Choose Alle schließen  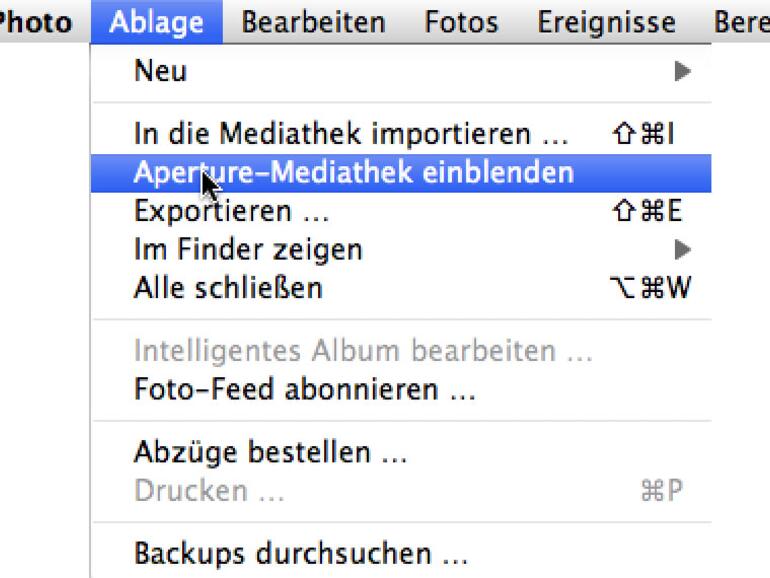(x=228, y=288)
